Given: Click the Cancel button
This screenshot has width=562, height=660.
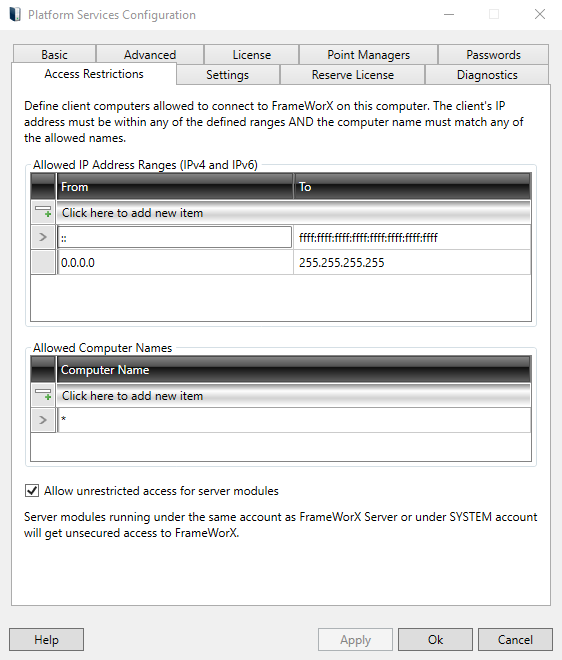Looking at the screenshot, I should pos(515,639).
